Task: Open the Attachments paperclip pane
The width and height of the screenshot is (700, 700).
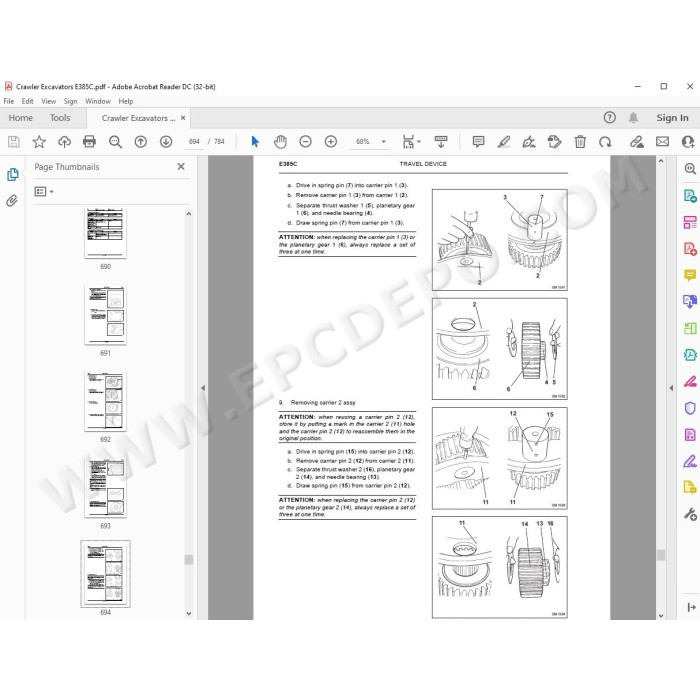Action: pyautogui.click(x=12, y=200)
